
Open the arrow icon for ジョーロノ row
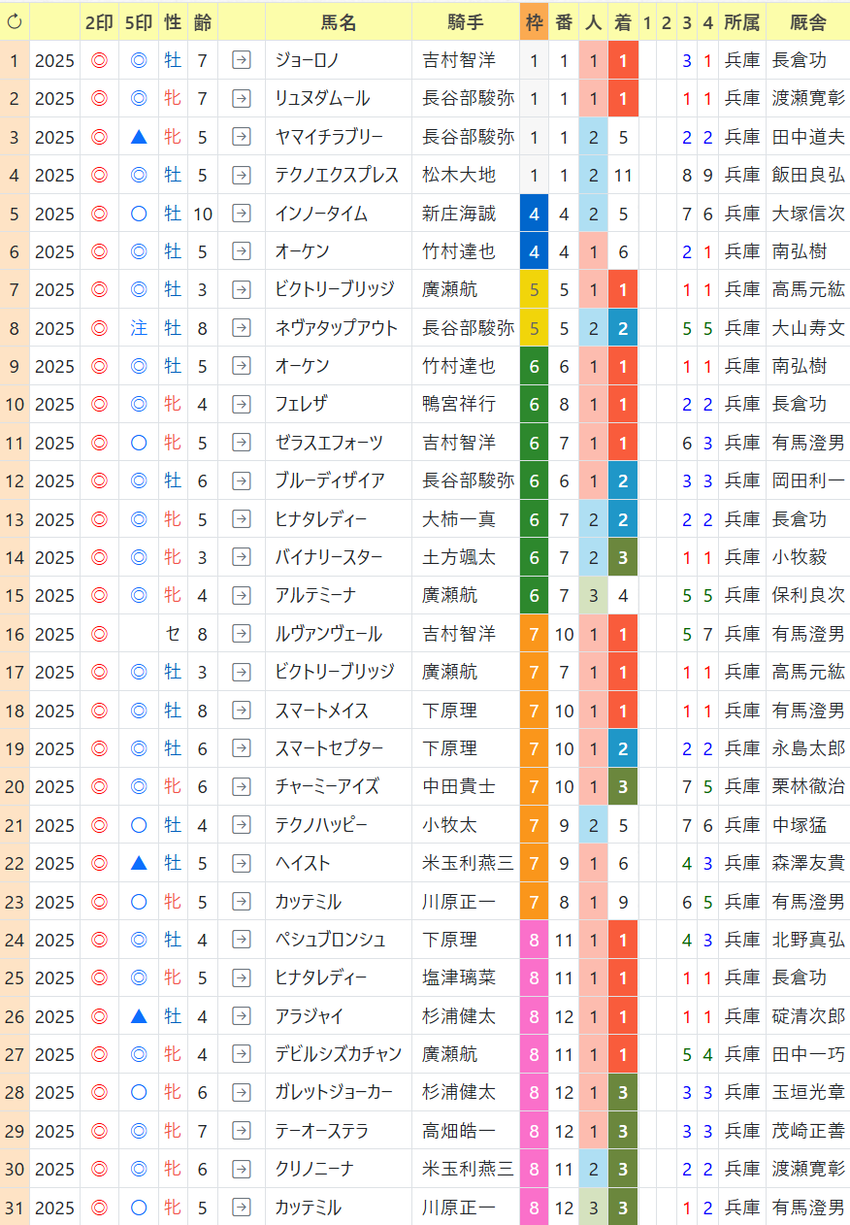click(x=241, y=60)
